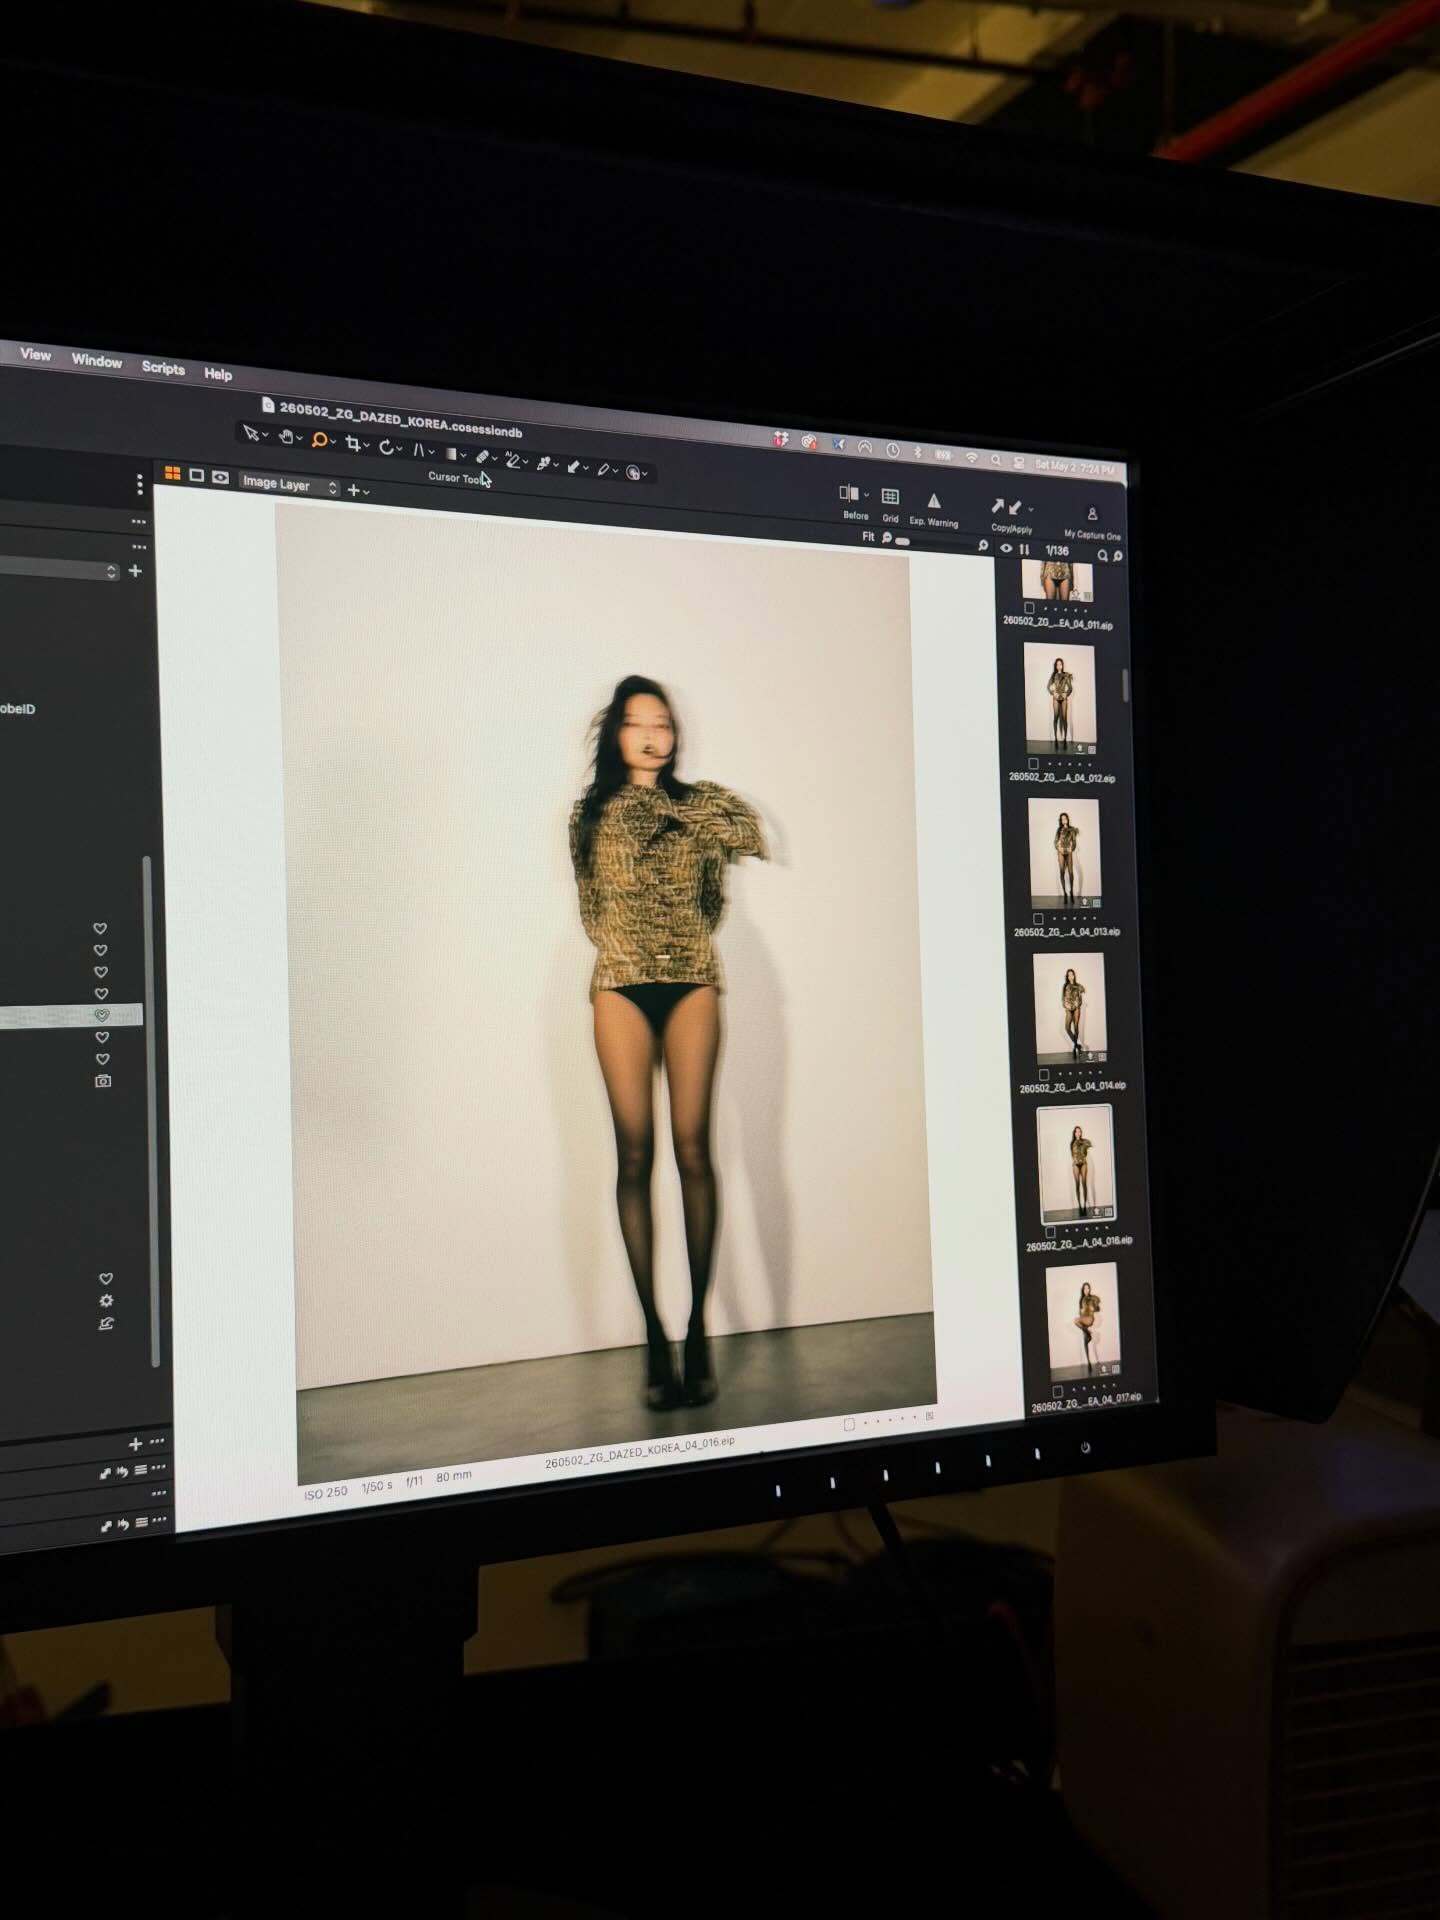Click vertical three-dot menu atop left panel
The height and width of the screenshot is (1920, 1440).
(x=140, y=485)
